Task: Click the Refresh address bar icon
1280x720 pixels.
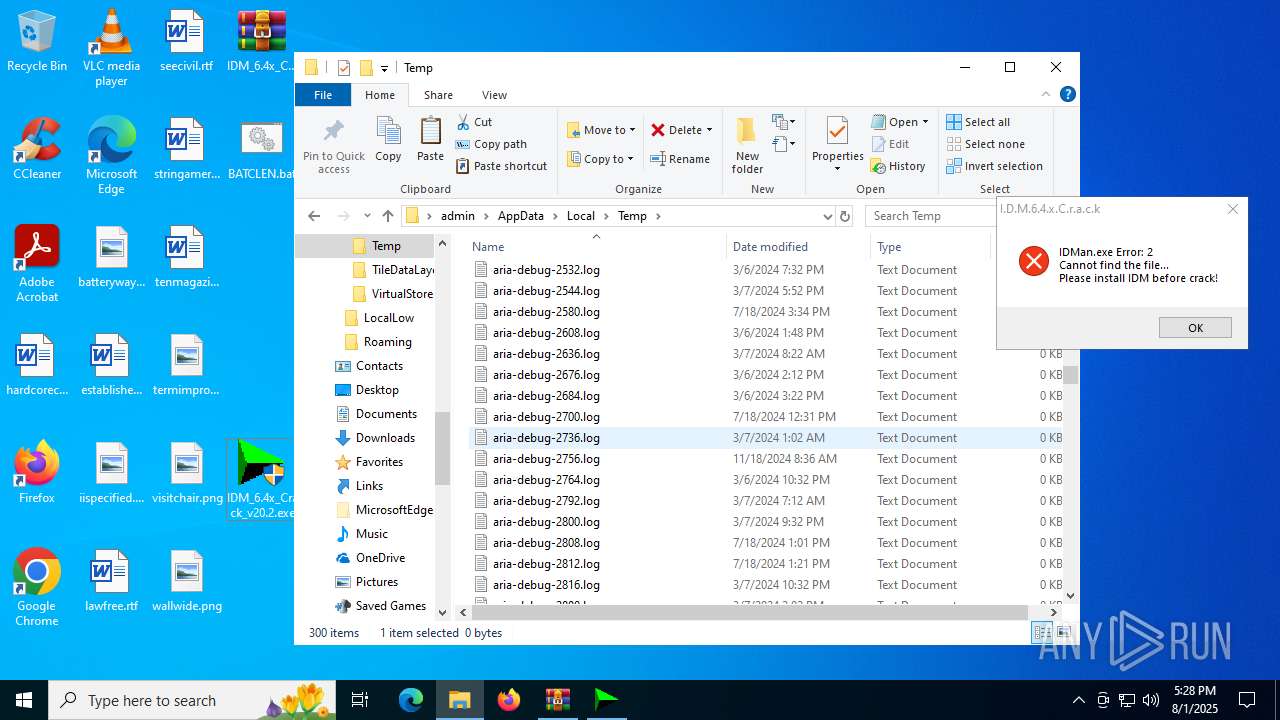Action: [x=845, y=216]
